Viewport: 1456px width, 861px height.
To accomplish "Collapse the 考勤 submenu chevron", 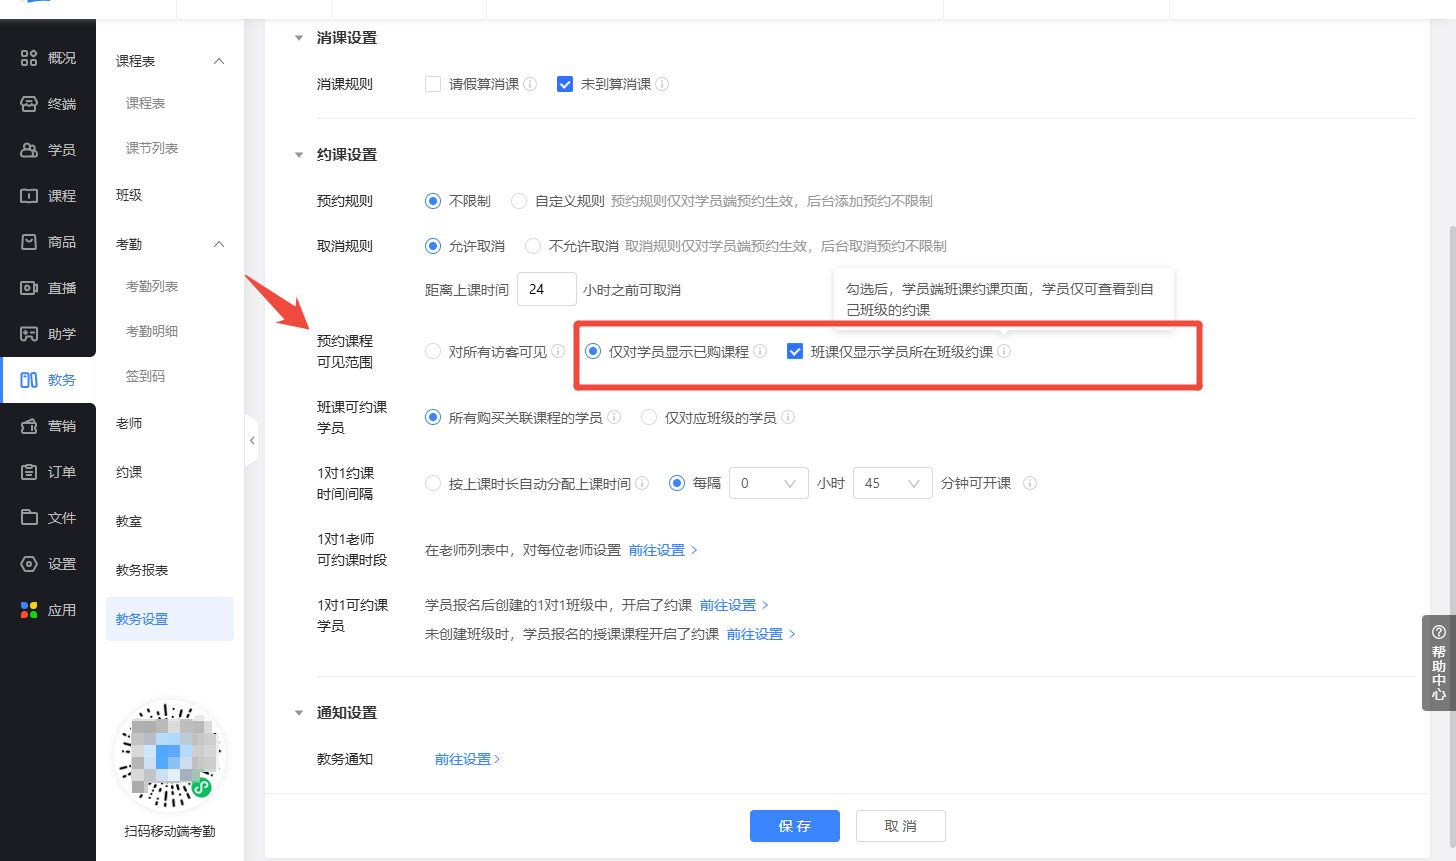I will [219, 244].
